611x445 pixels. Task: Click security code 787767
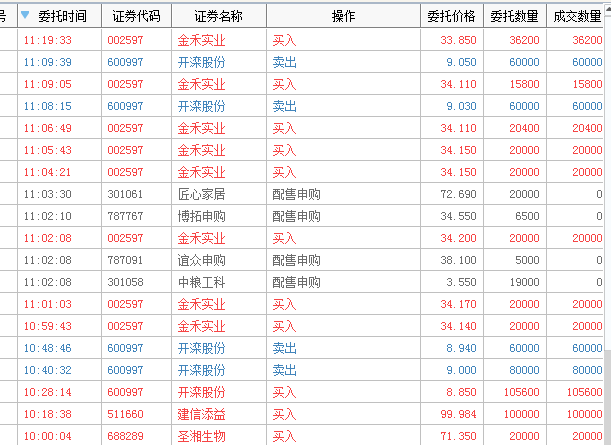125,216
